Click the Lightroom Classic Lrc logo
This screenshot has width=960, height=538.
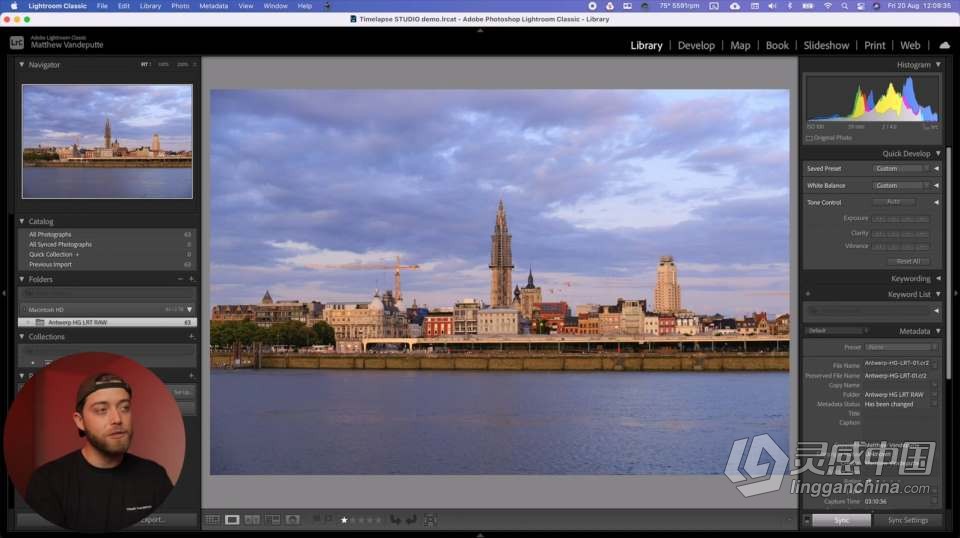[17, 43]
